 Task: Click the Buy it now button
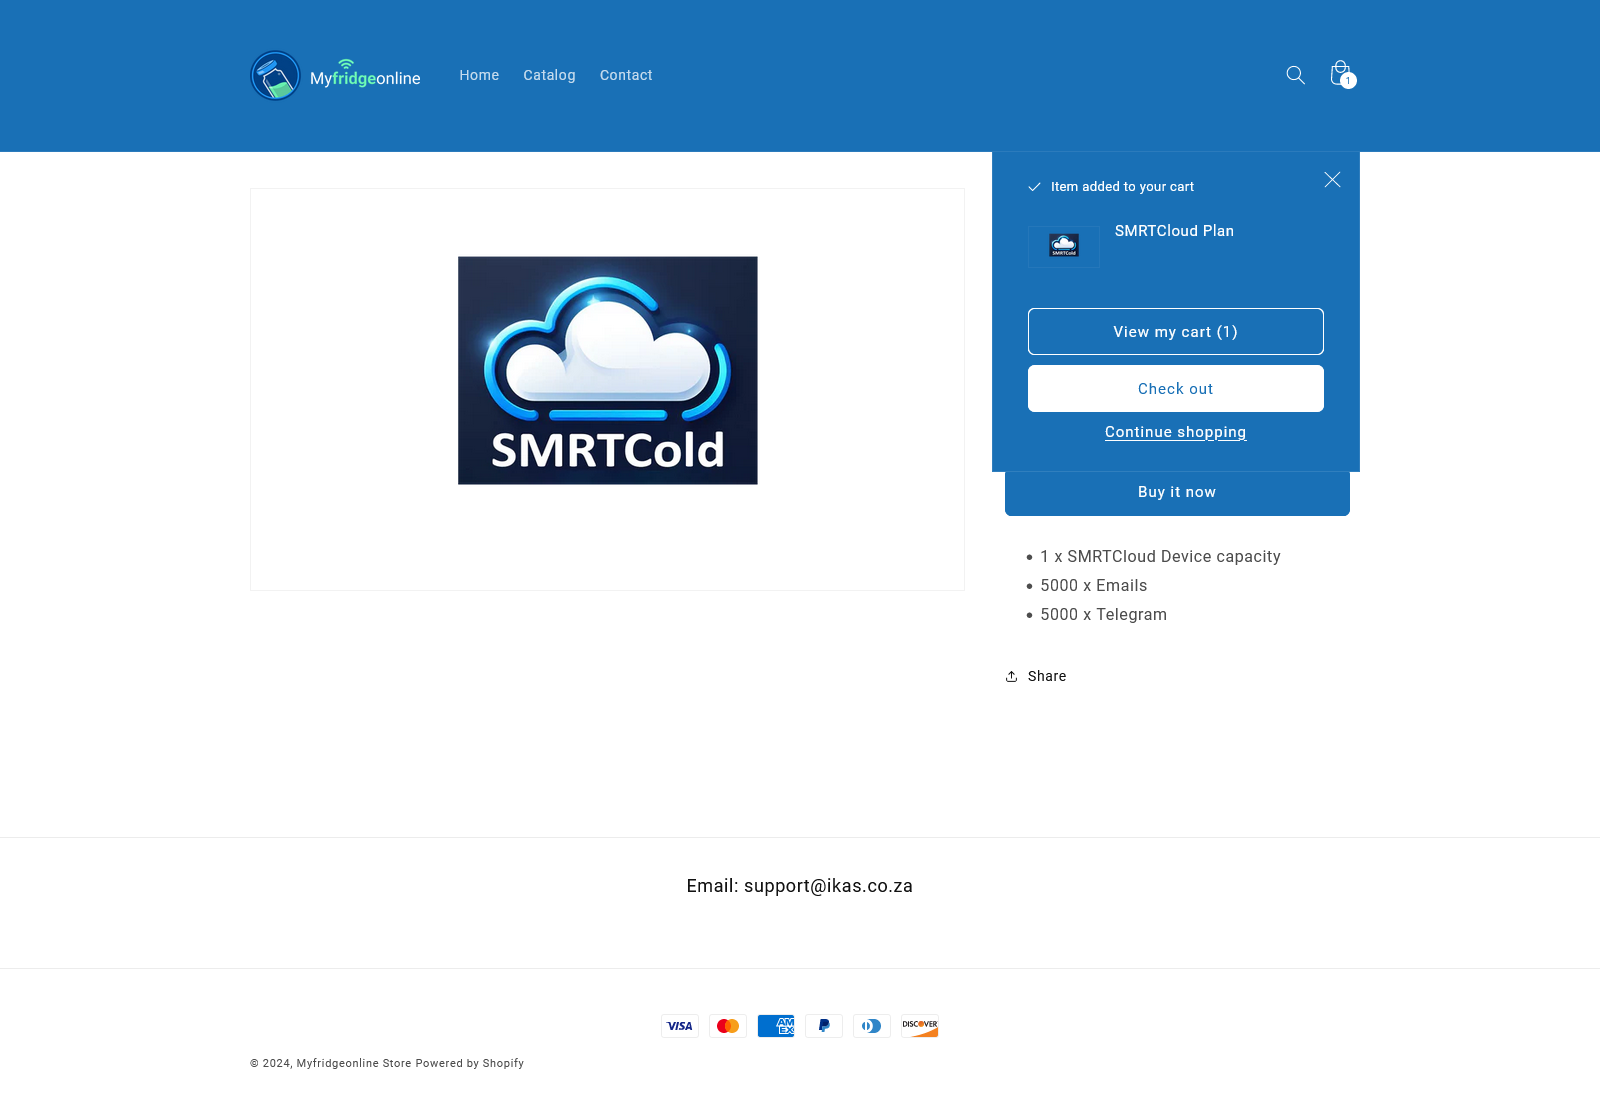point(1177,492)
